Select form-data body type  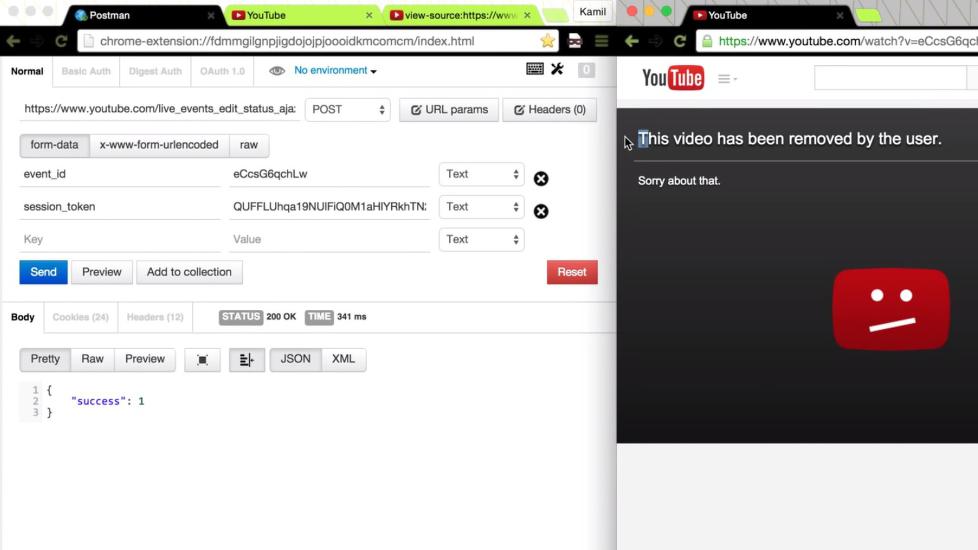point(54,145)
